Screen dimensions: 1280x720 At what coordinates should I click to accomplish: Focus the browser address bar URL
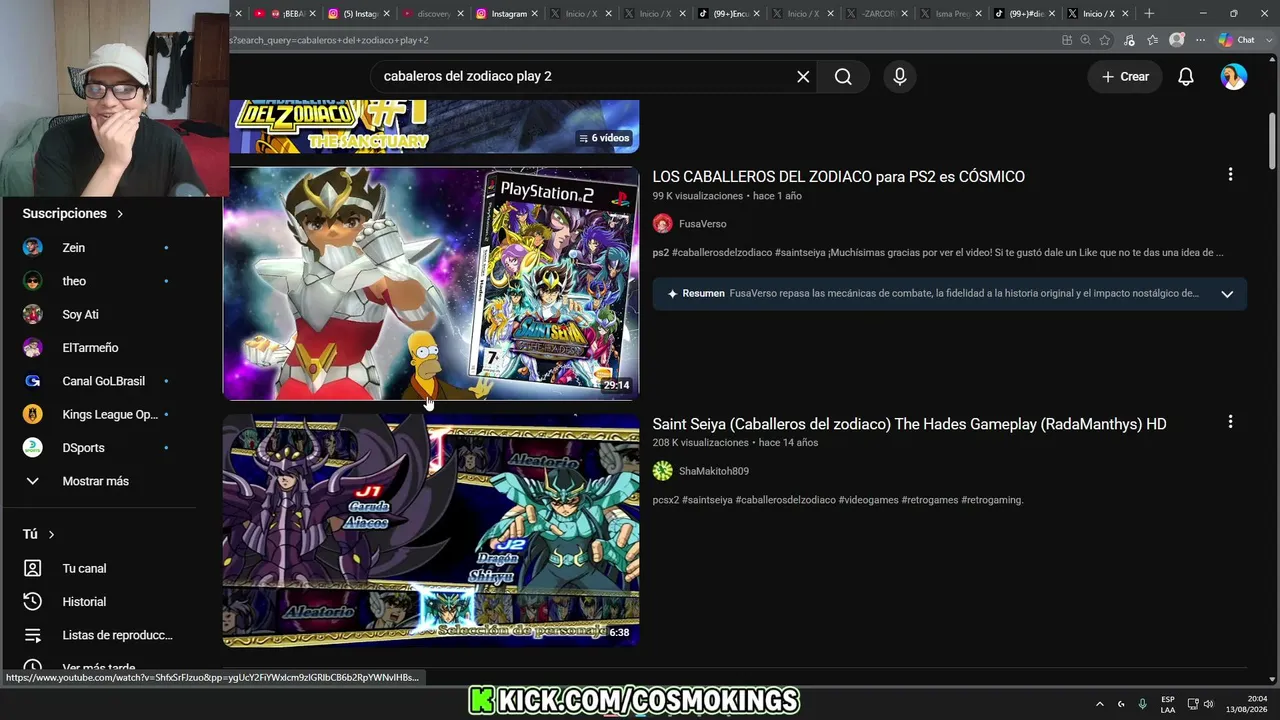coord(640,40)
